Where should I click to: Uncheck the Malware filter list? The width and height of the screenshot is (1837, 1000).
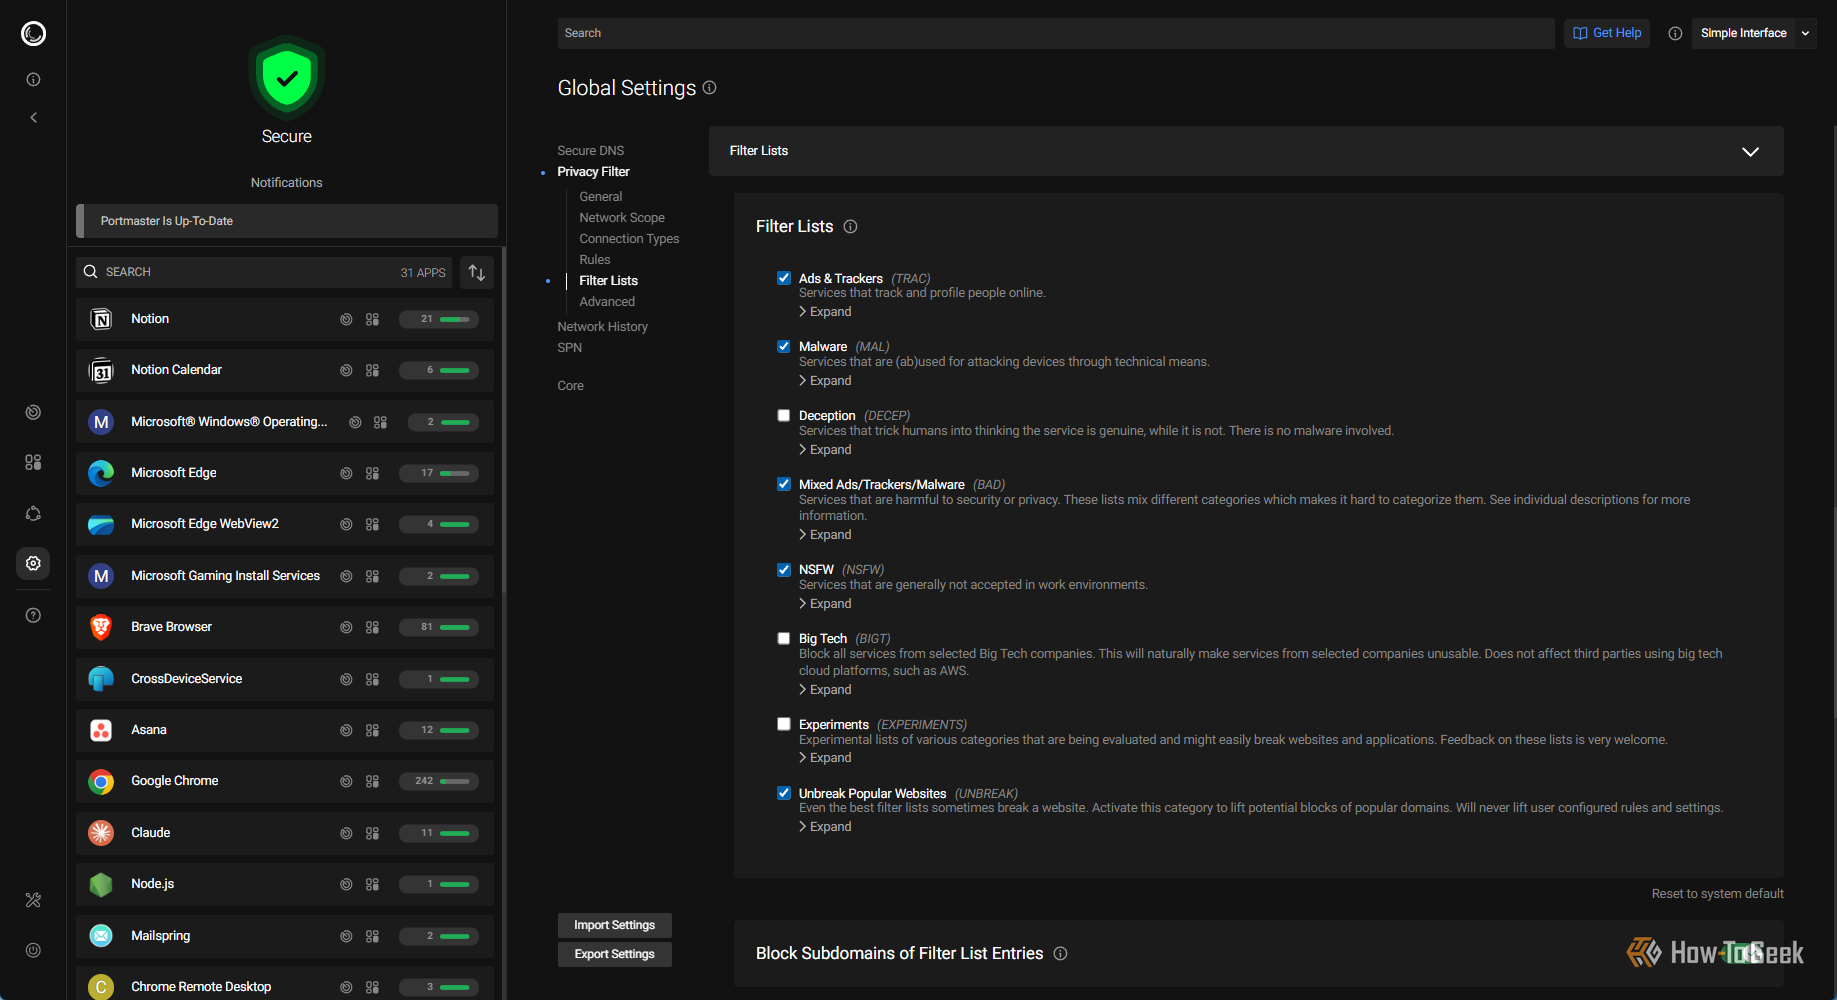[784, 346]
